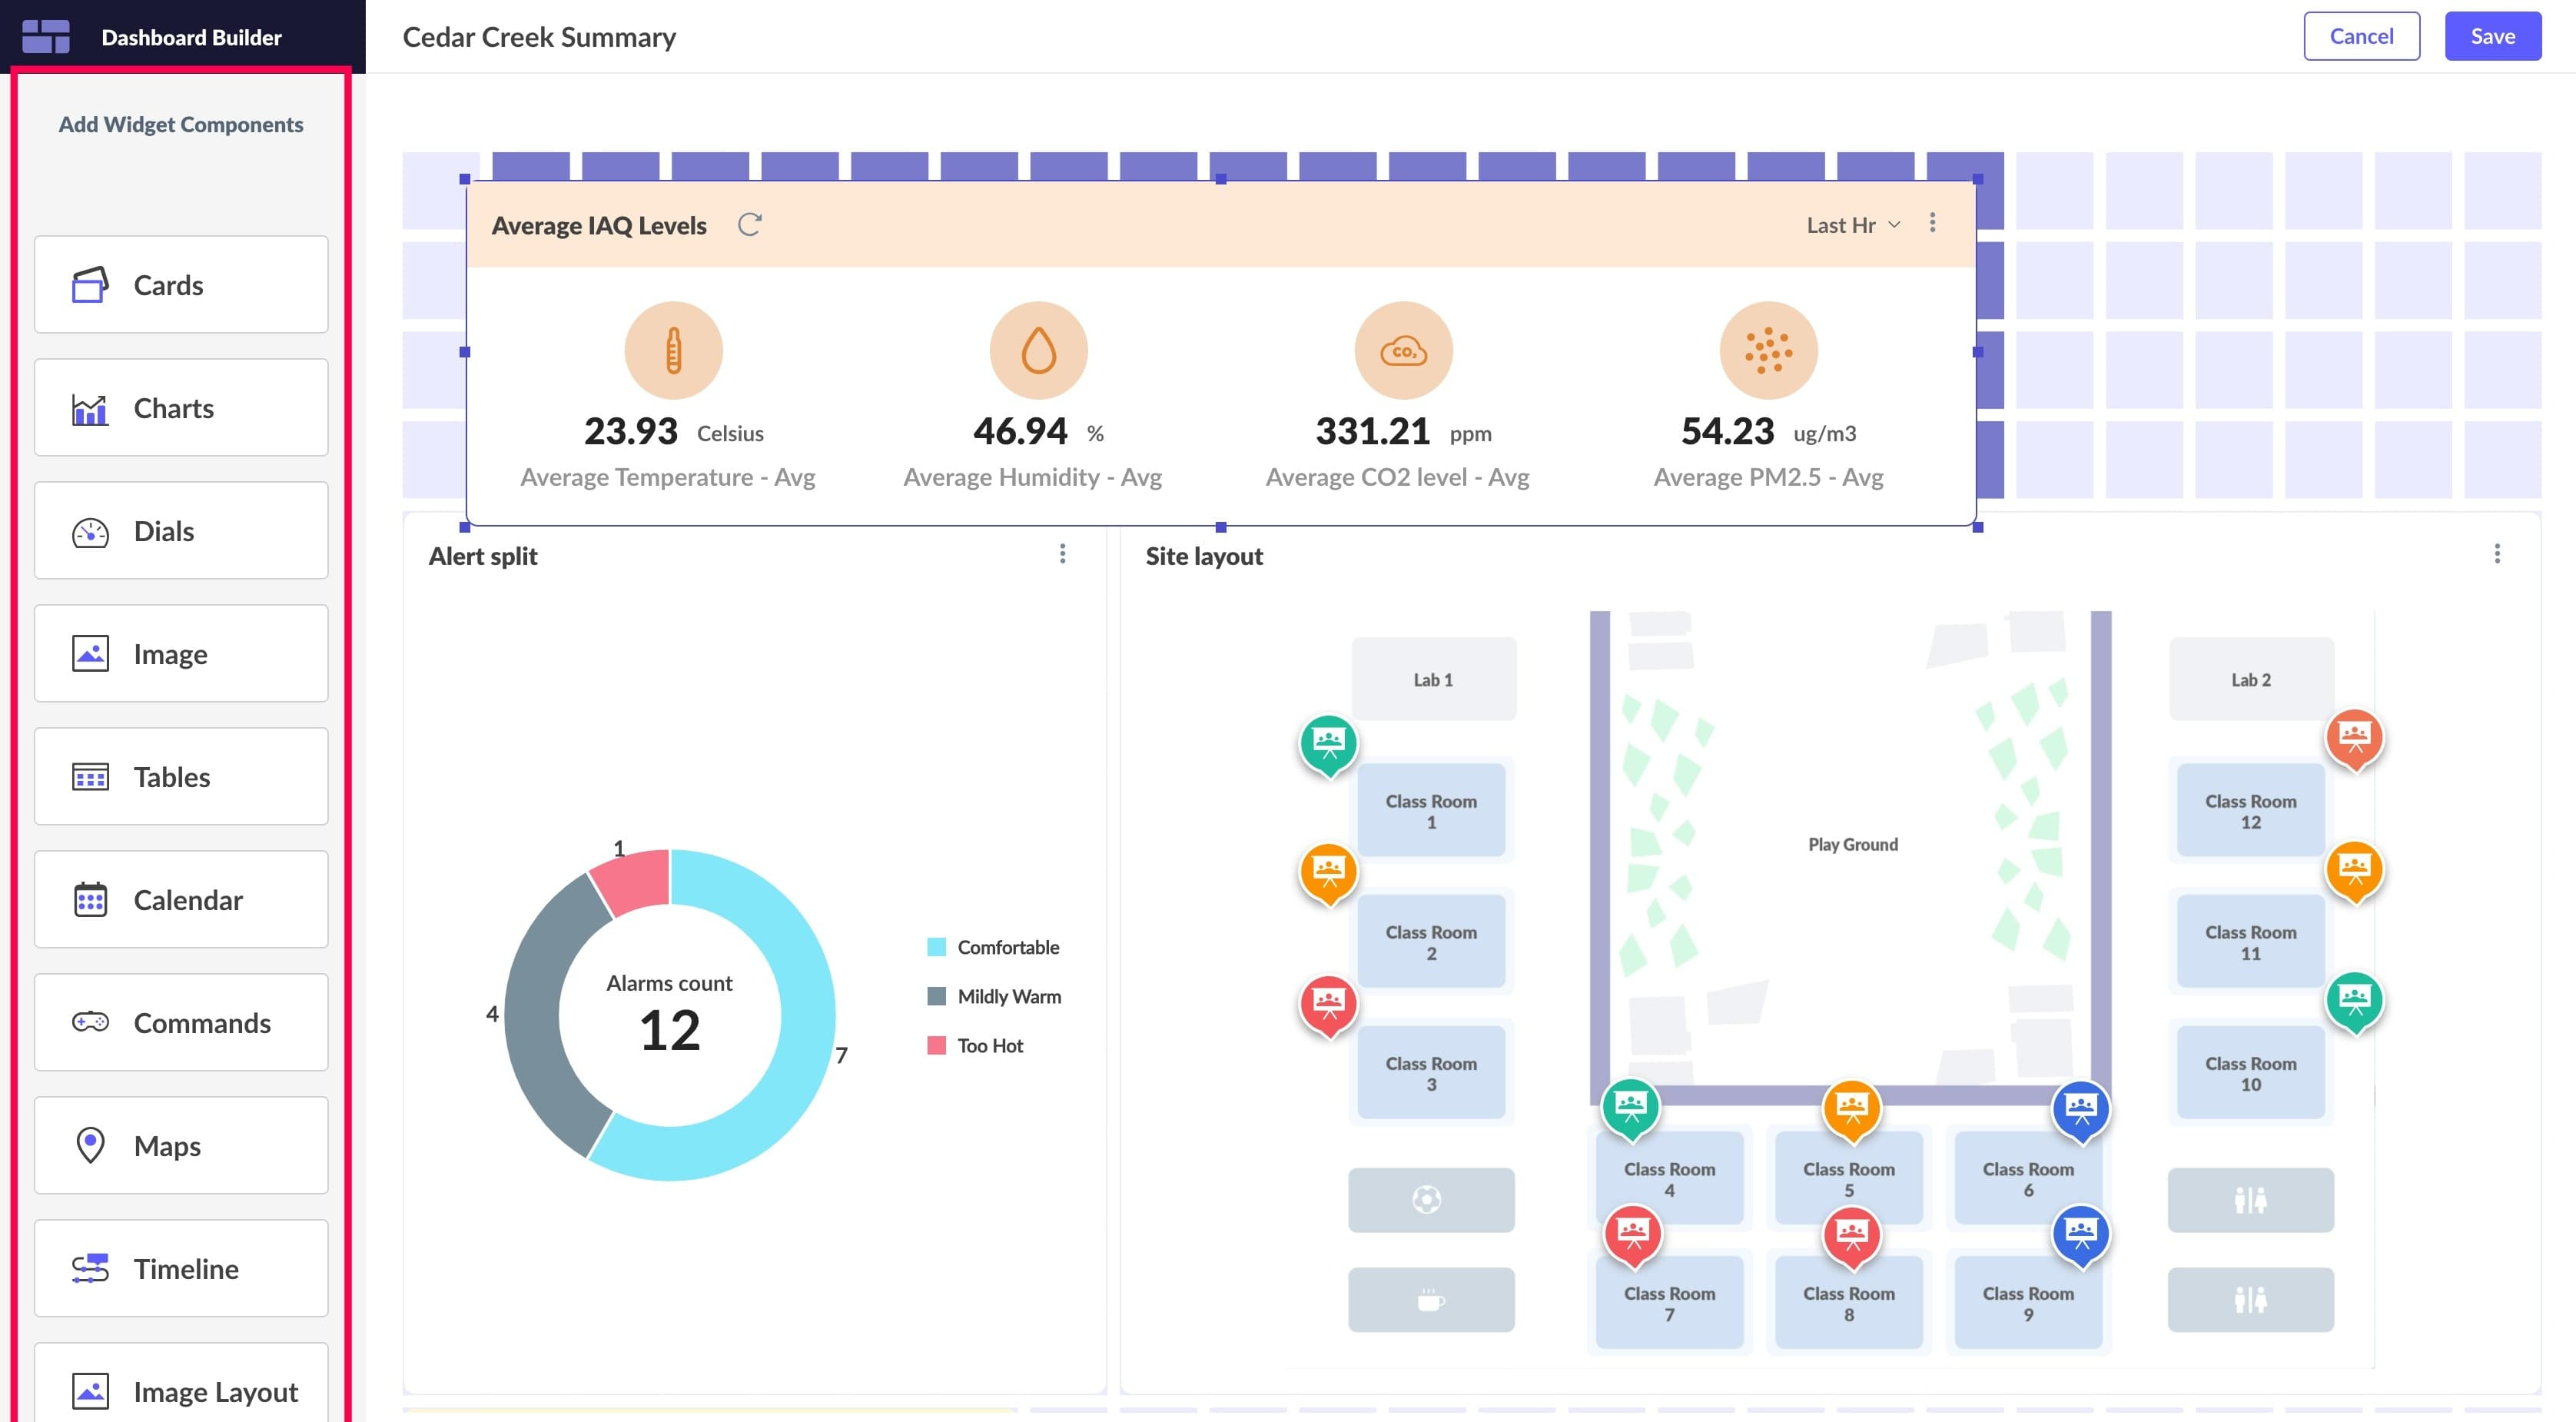Choose the Timeline widget component
Image resolution: width=2576 pixels, height=1422 pixels.
point(181,1268)
